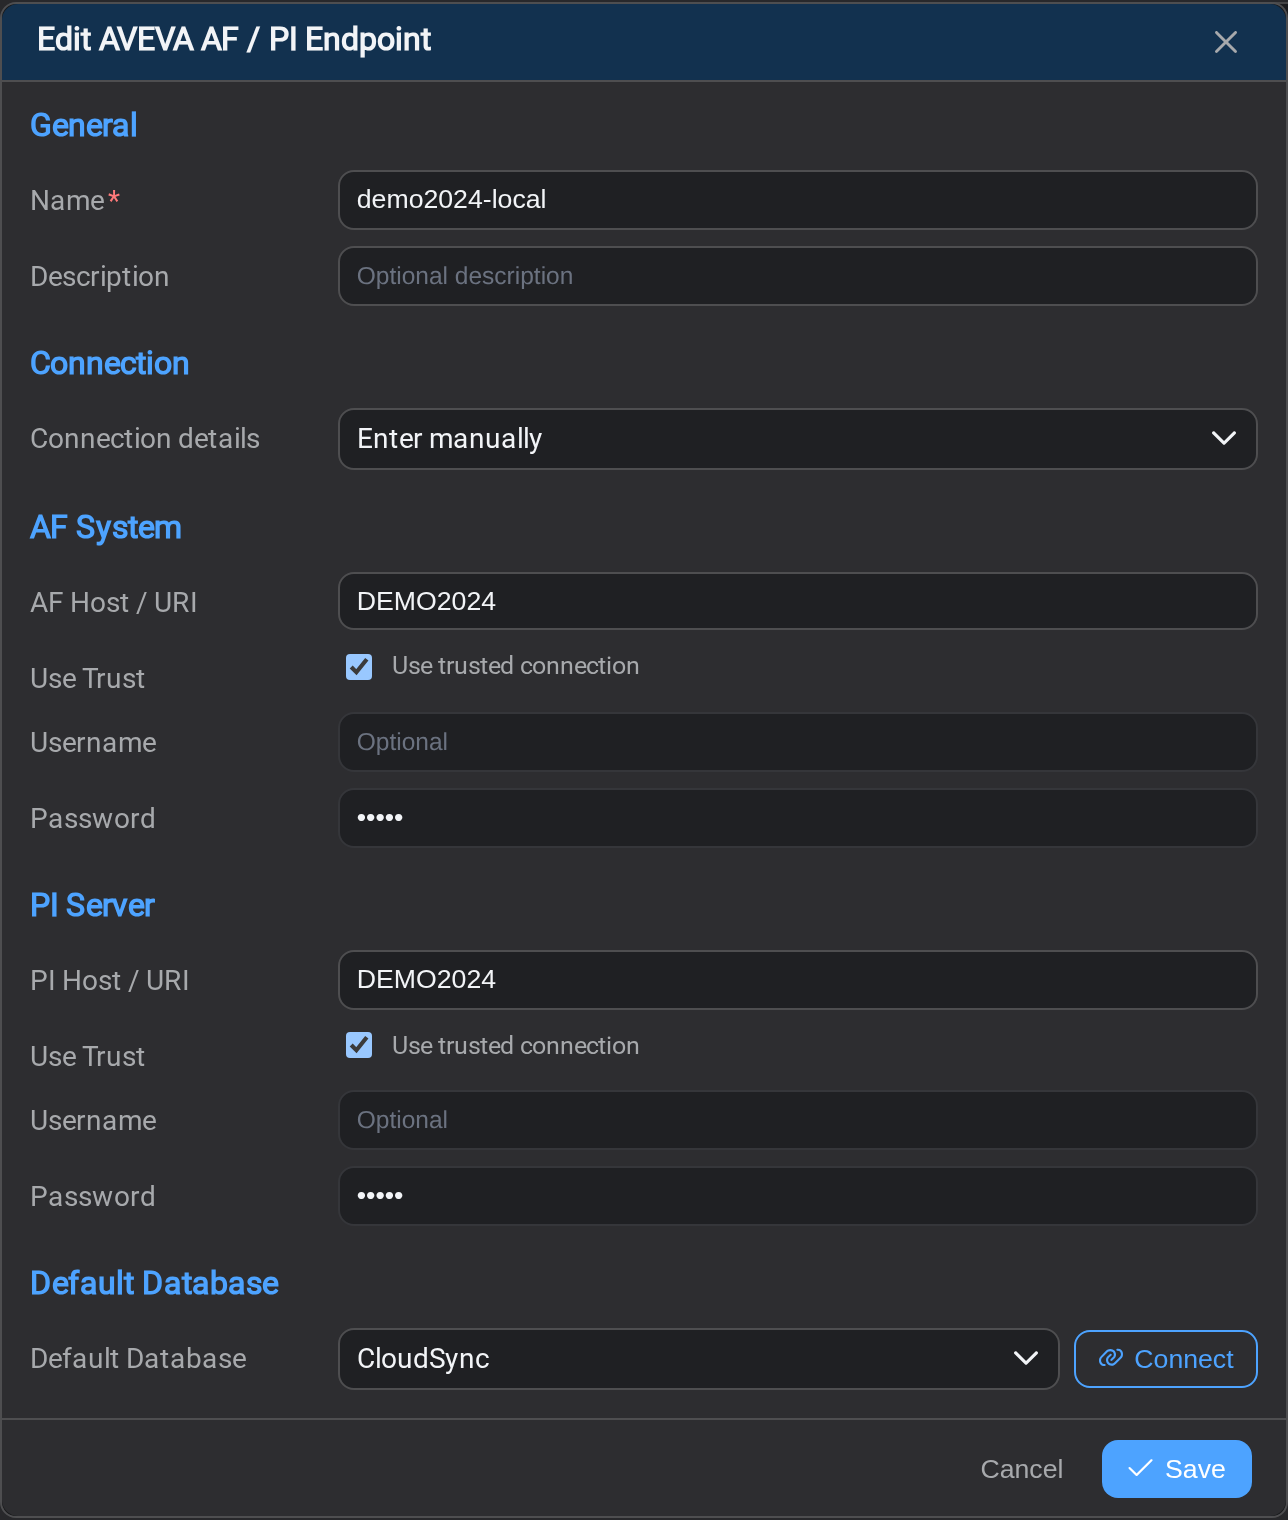Click the AF Host / URI field
The image size is (1288, 1520).
point(797,601)
